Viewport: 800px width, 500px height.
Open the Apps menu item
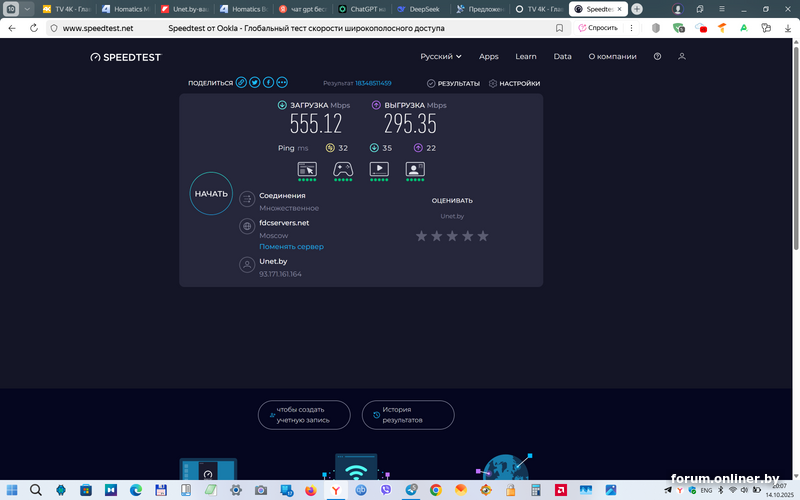tap(489, 57)
